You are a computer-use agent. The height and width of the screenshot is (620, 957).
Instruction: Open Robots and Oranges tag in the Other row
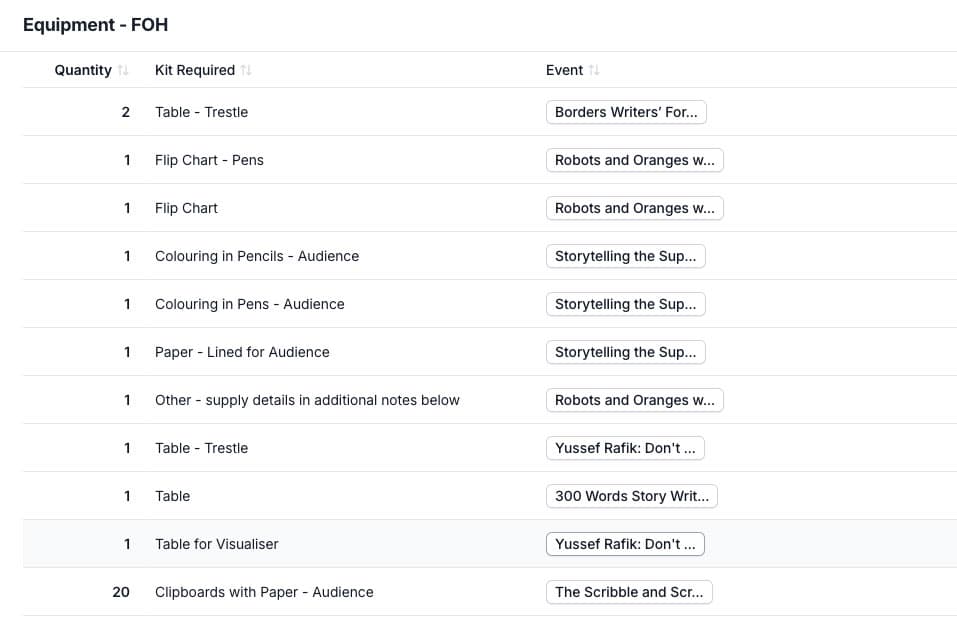(x=635, y=400)
